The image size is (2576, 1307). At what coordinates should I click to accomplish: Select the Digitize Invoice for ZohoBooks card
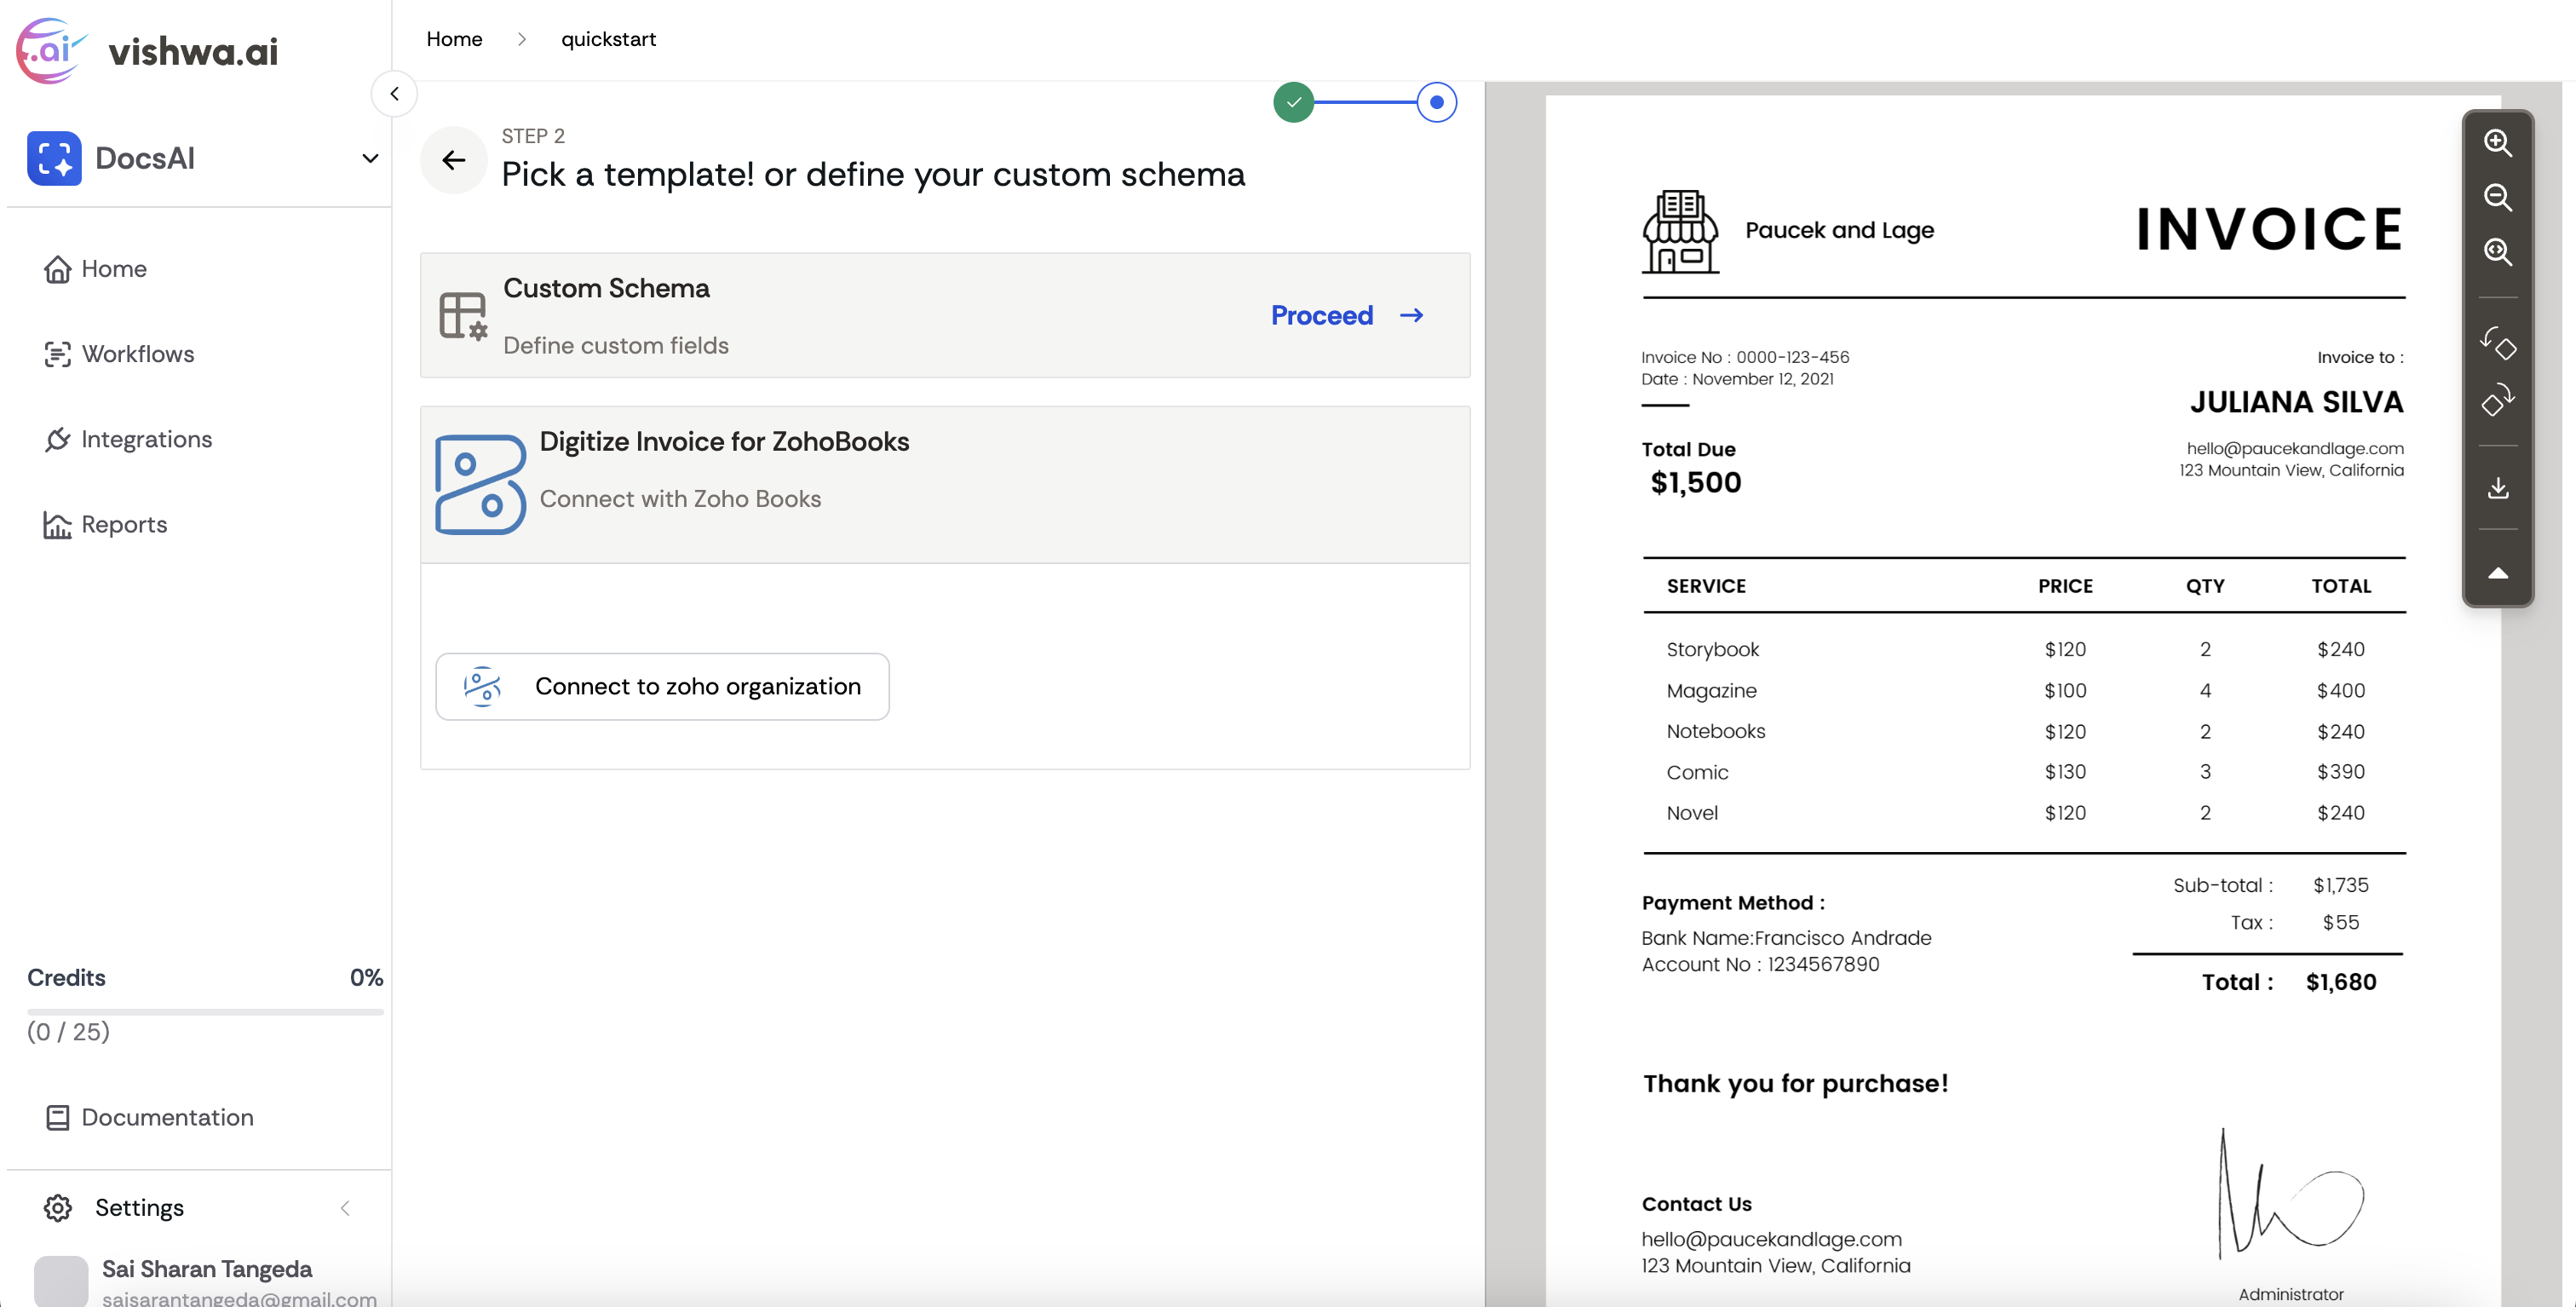pyautogui.click(x=945, y=484)
